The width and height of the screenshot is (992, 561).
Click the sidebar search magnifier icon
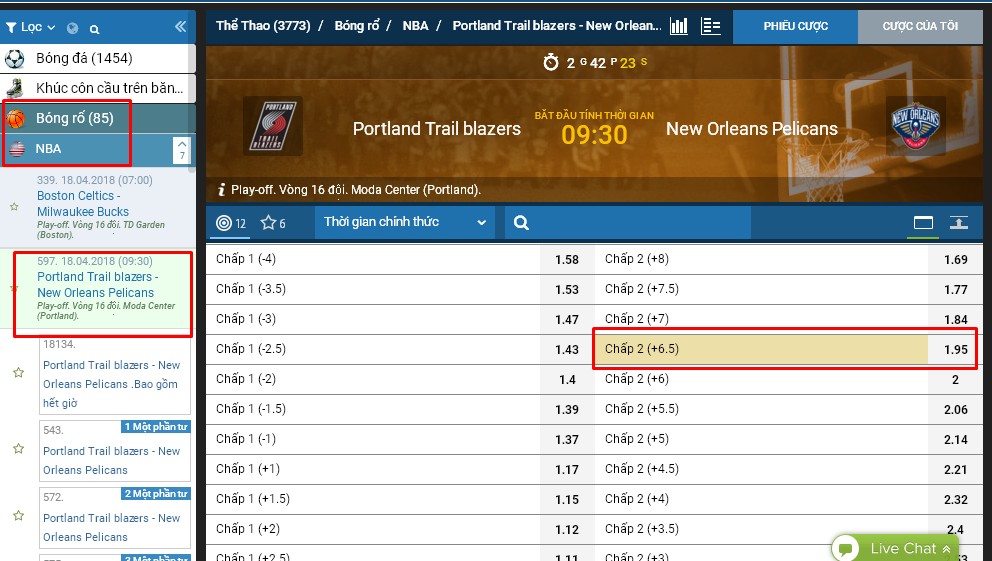click(94, 28)
